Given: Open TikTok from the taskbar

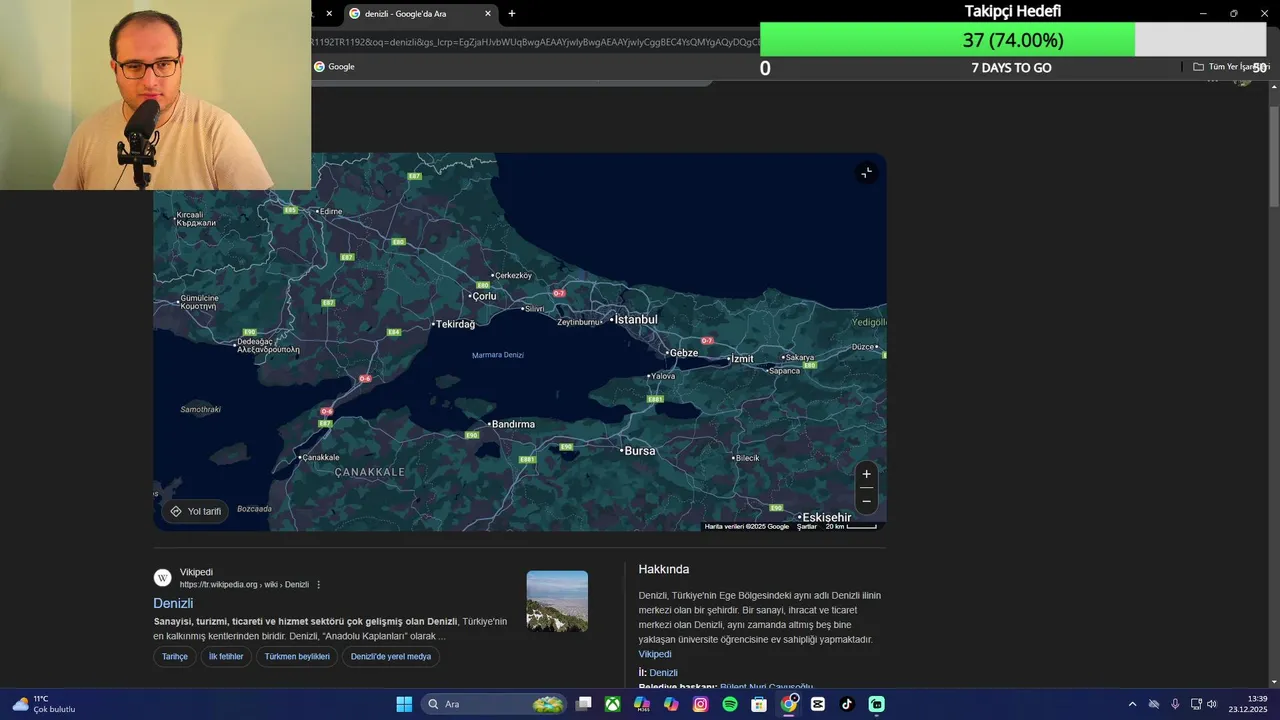Looking at the screenshot, I should coord(847,704).
